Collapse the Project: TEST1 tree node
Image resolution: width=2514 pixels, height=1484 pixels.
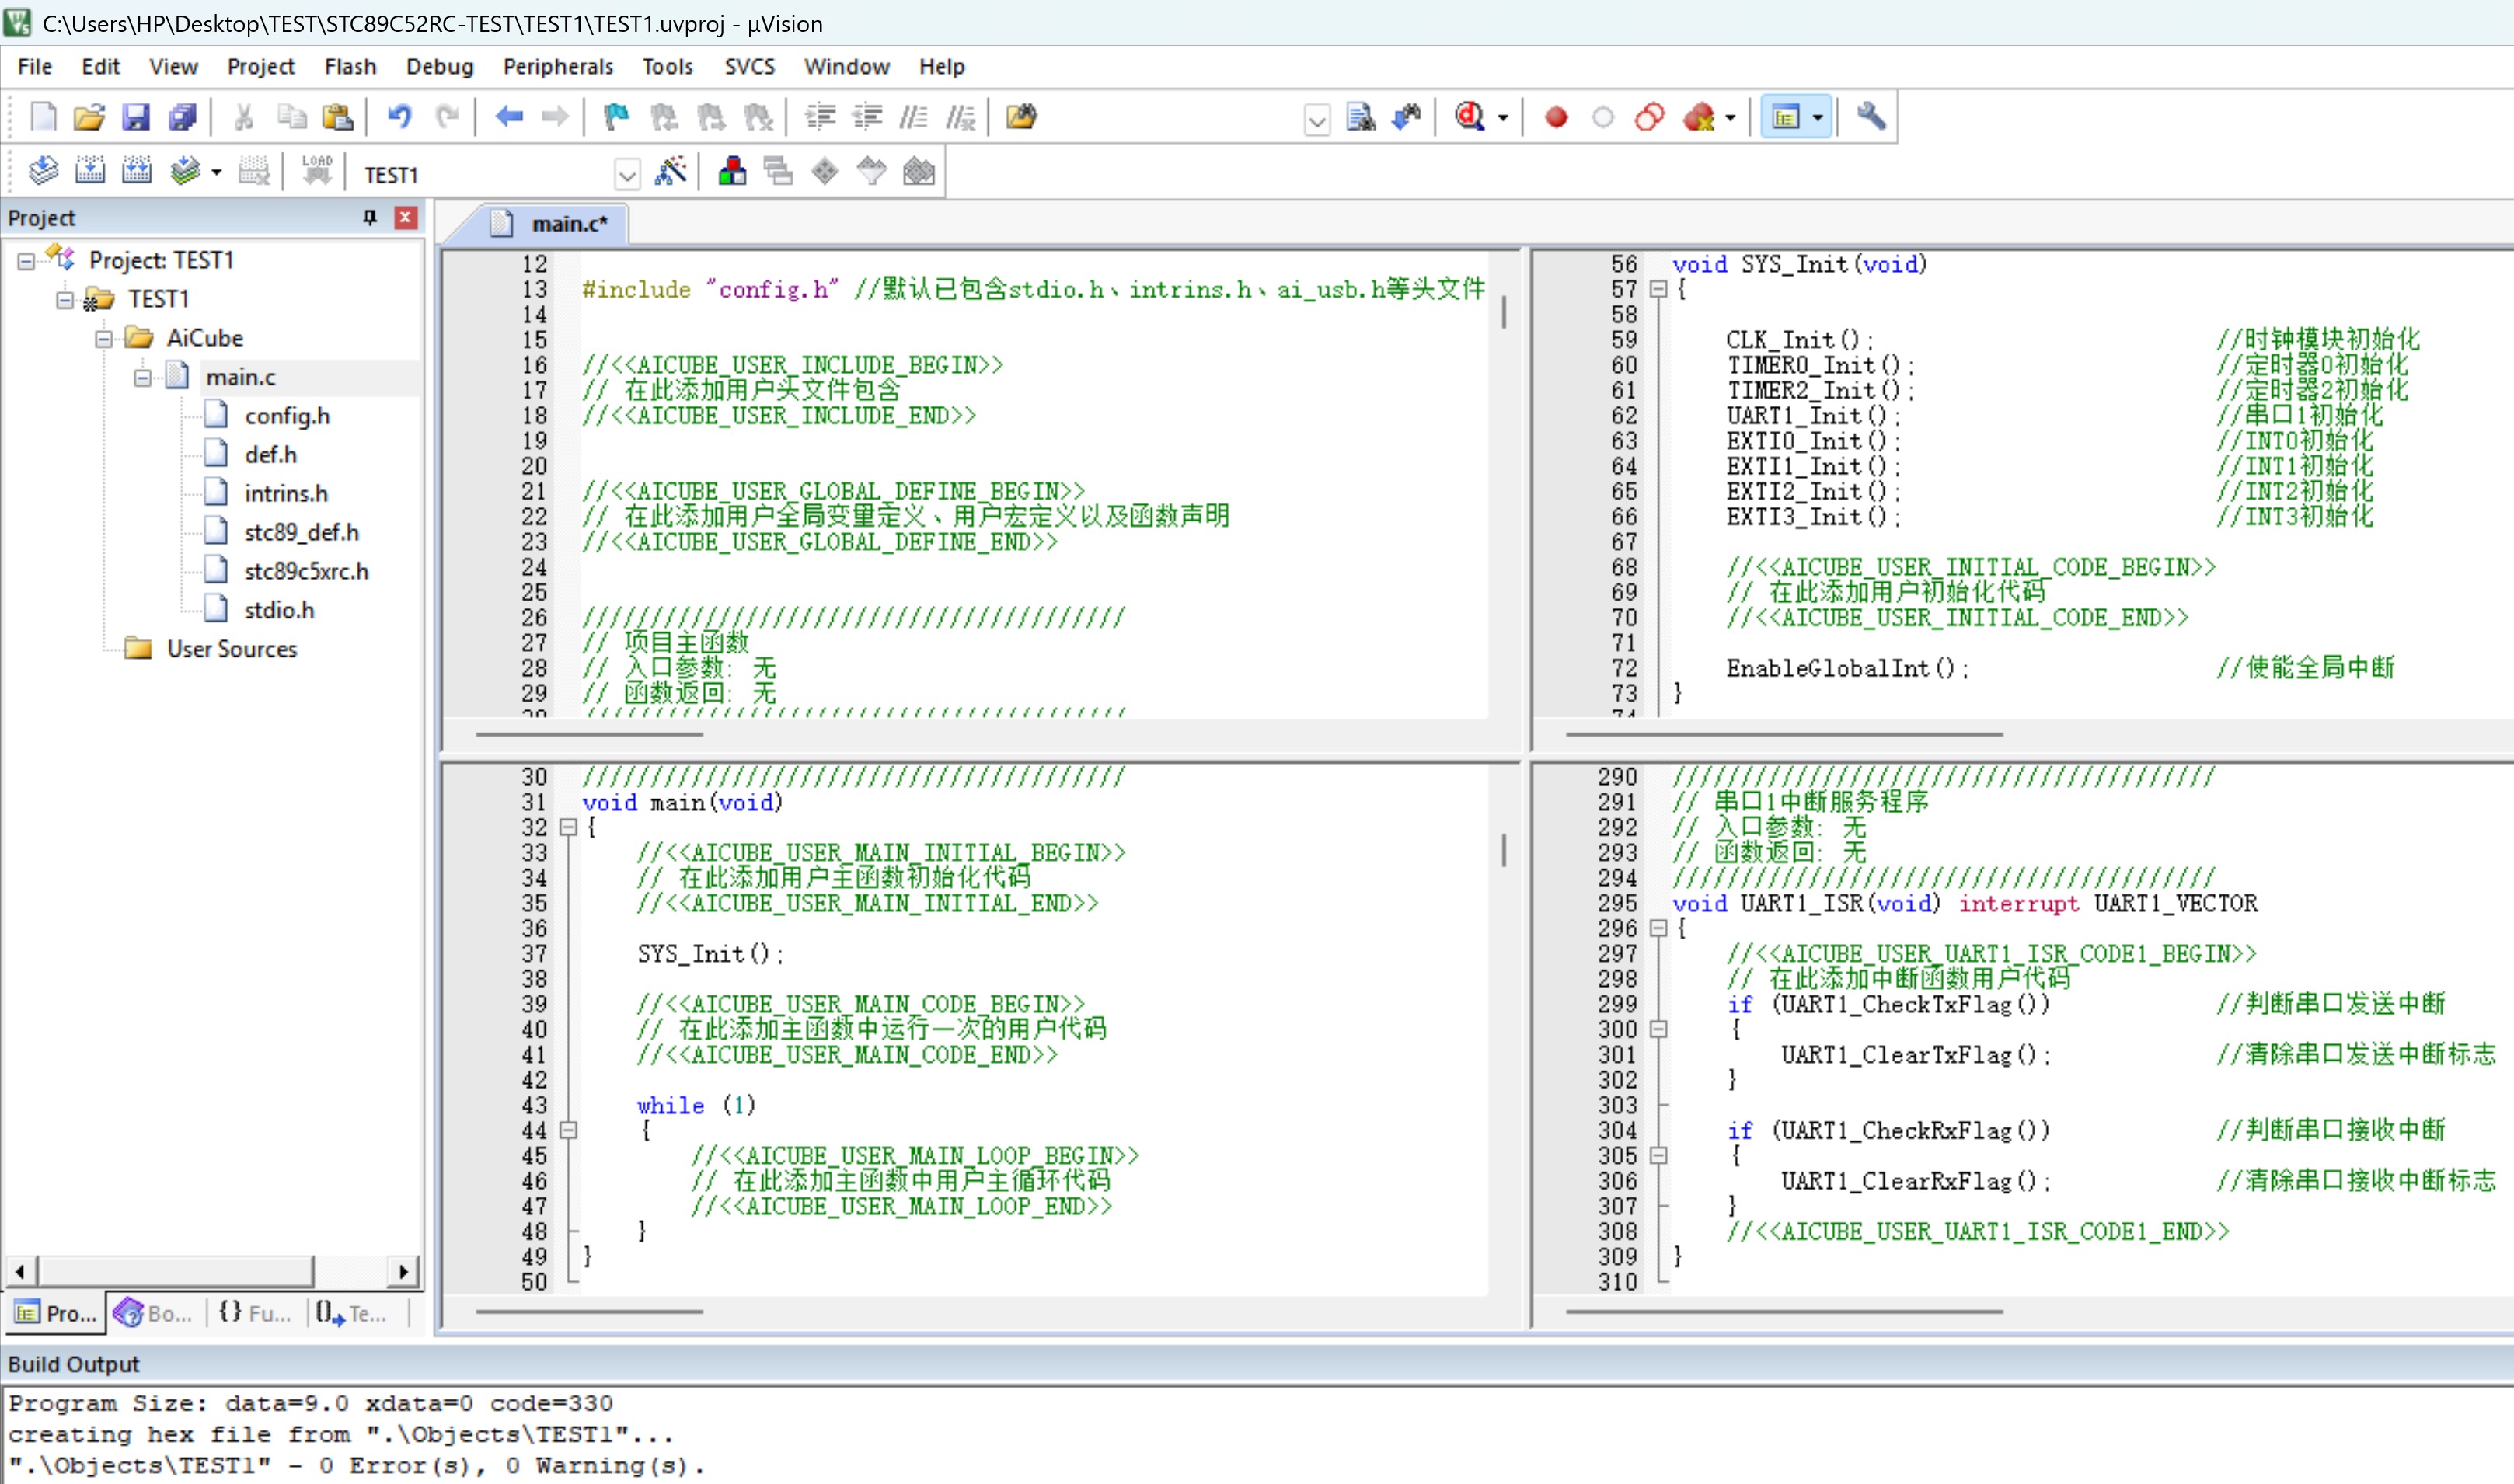click(x=26, y=261)
